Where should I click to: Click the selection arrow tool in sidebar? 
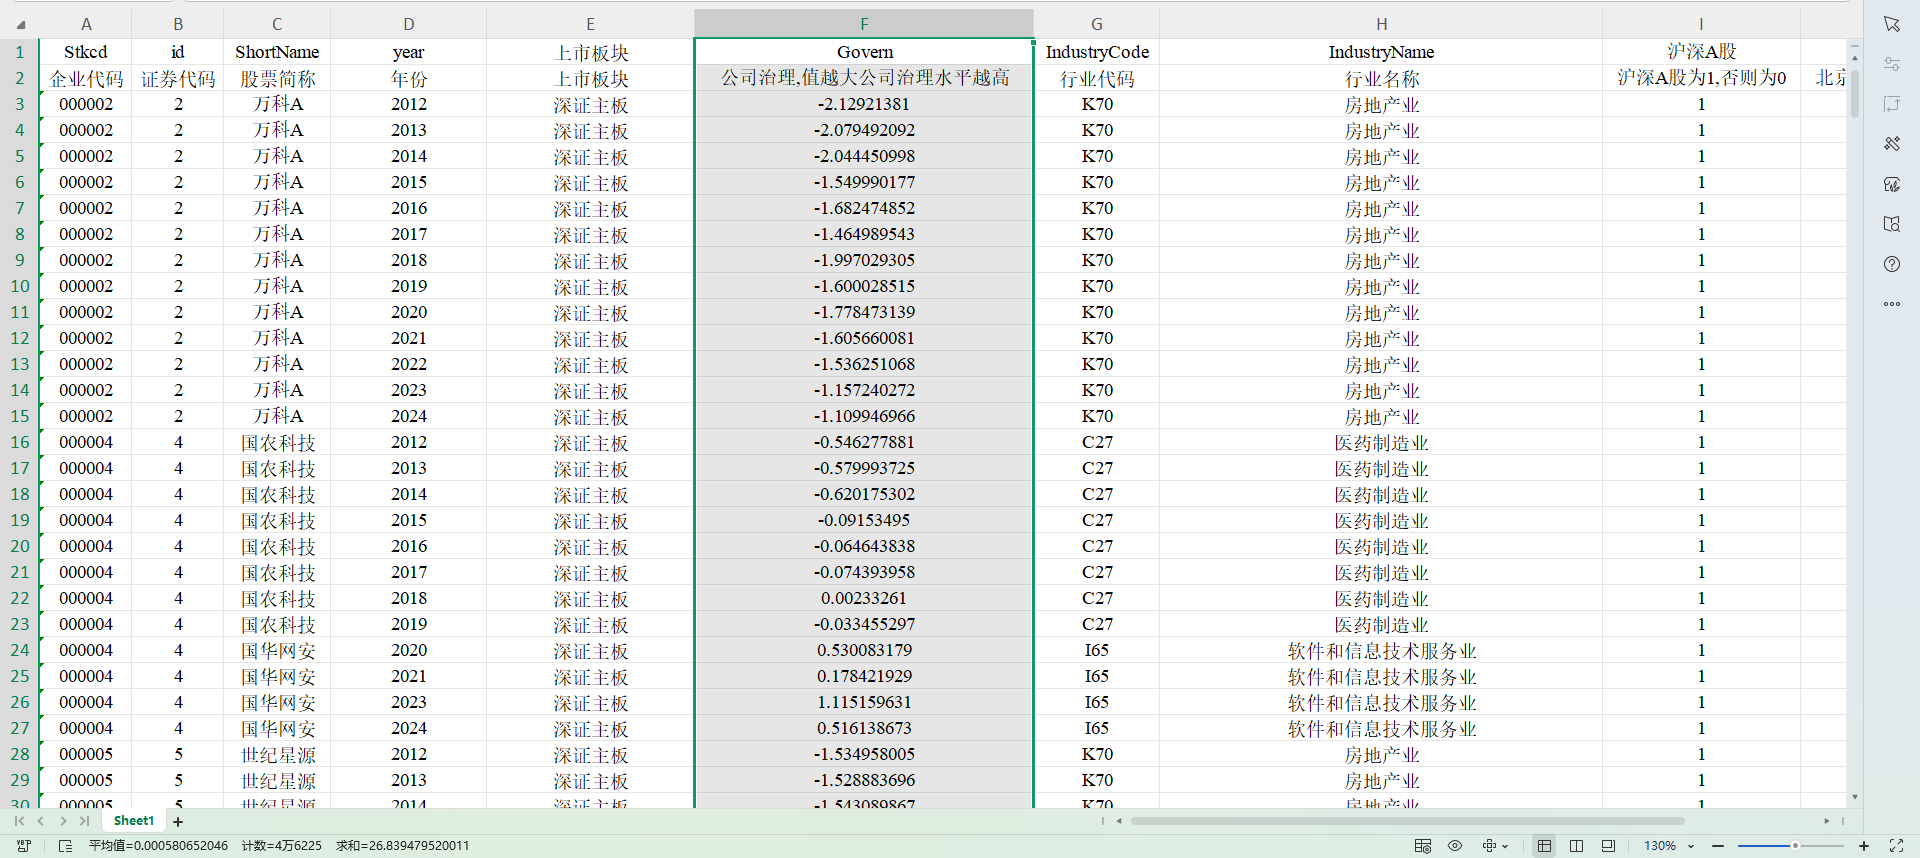tap(1891, 24)
